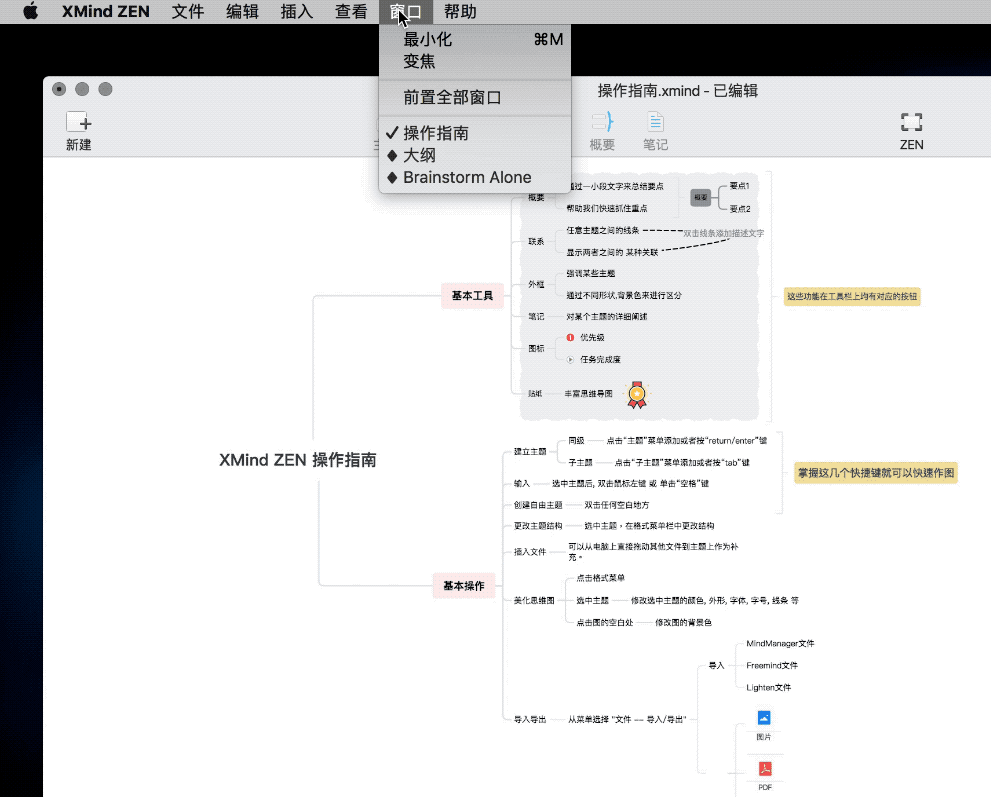Image resolution: width=991 pixels, height=797 pixels.
Task: Open the 查看 menu
Action: (351, 11)
